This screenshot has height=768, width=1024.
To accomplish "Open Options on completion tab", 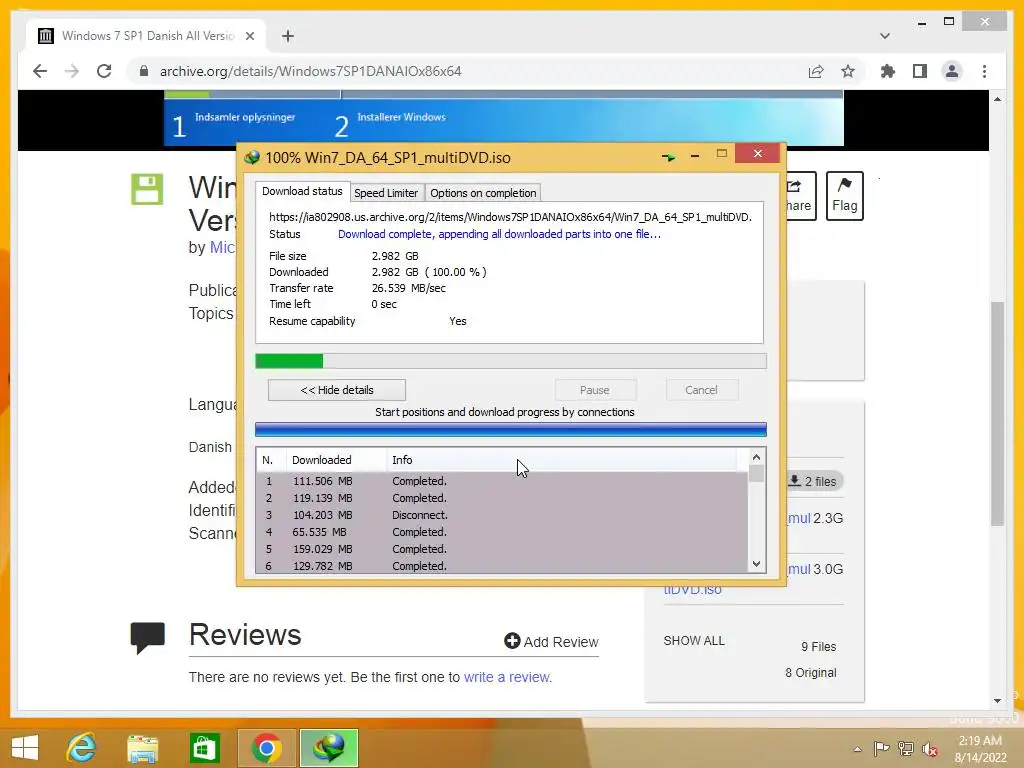I will (483, 193).
